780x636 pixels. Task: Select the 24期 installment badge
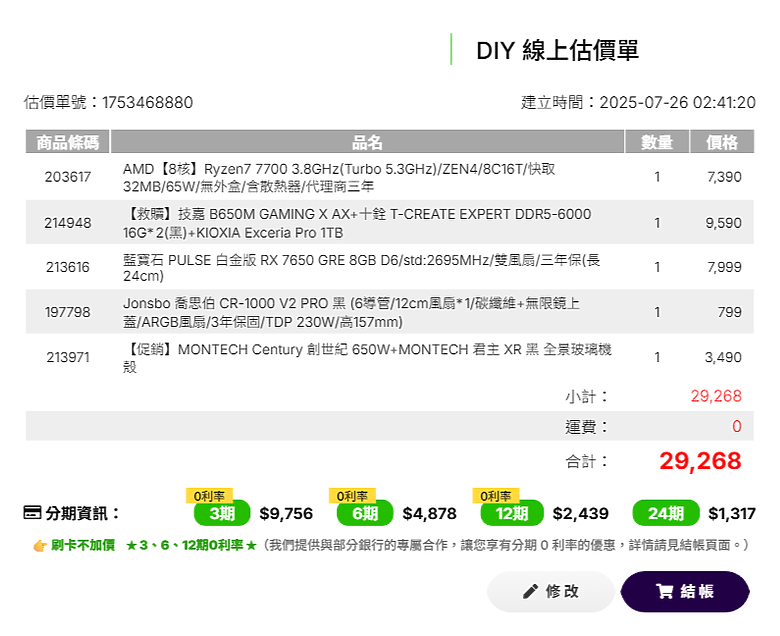pyautogui.click(x=666, y=513)
